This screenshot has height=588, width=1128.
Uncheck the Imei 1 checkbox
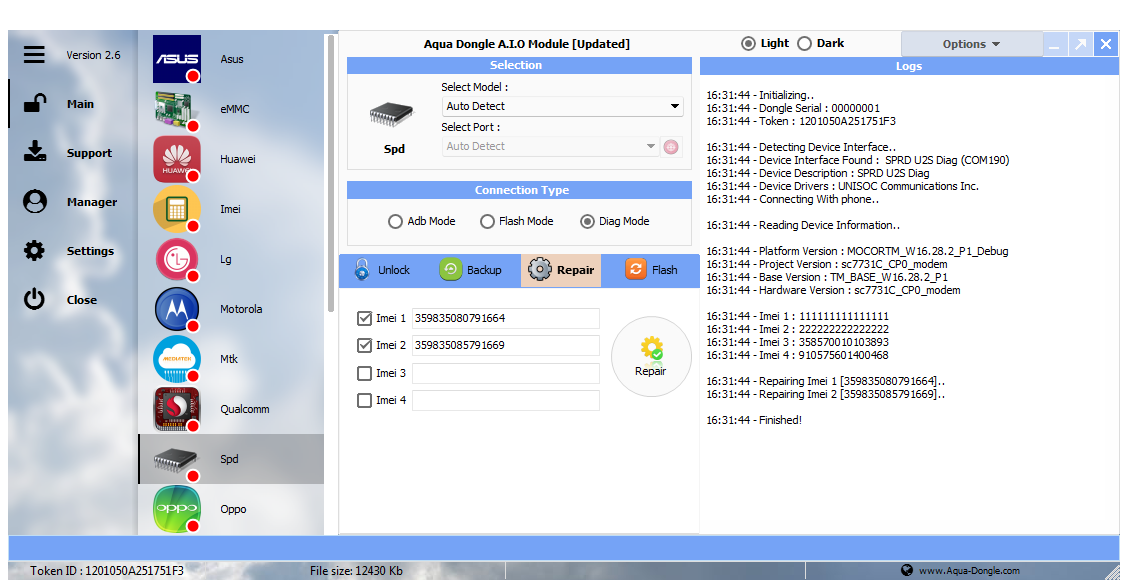click(x=365, y=319)
